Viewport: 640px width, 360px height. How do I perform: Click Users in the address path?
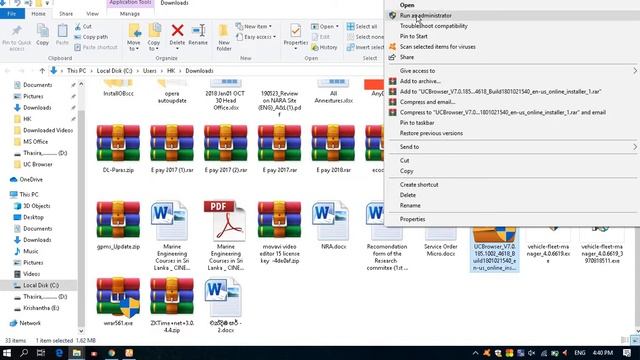[149, 71]
